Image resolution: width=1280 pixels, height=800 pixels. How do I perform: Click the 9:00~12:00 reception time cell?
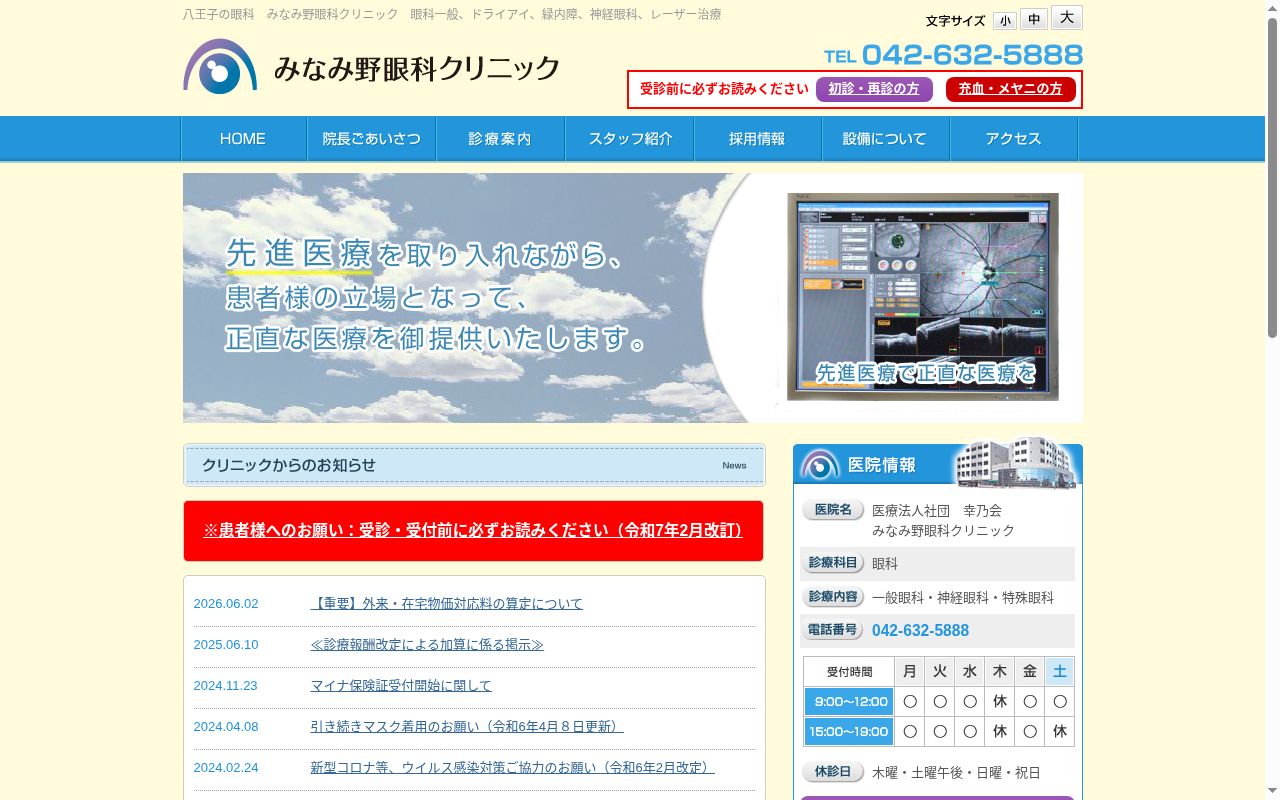coord(849,702)
